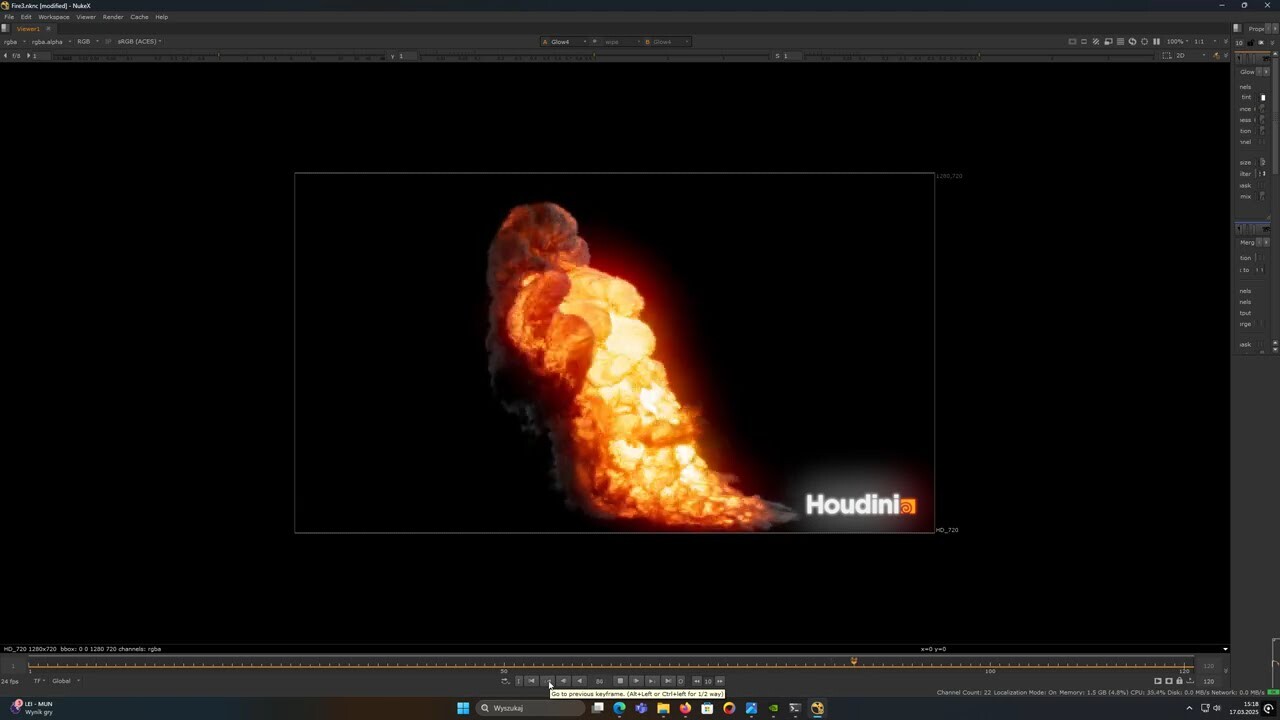Open the full-screen viewer toggle icon
Image resolution: width=1280 pixels, height=720 pixels.
1072,41
